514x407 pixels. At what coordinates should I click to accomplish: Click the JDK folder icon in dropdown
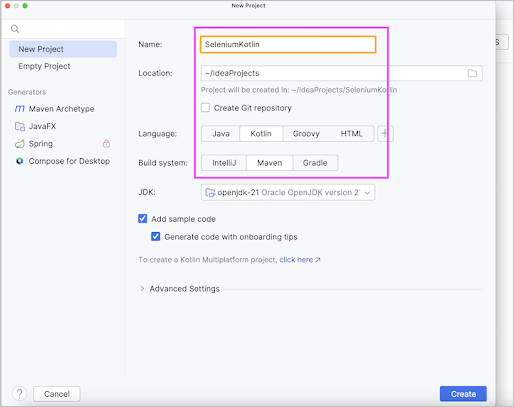point(210,192)
